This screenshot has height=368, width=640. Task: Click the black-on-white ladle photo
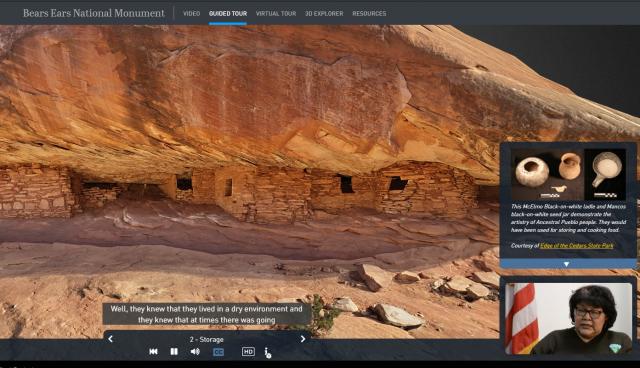click(x=605, y=174)
